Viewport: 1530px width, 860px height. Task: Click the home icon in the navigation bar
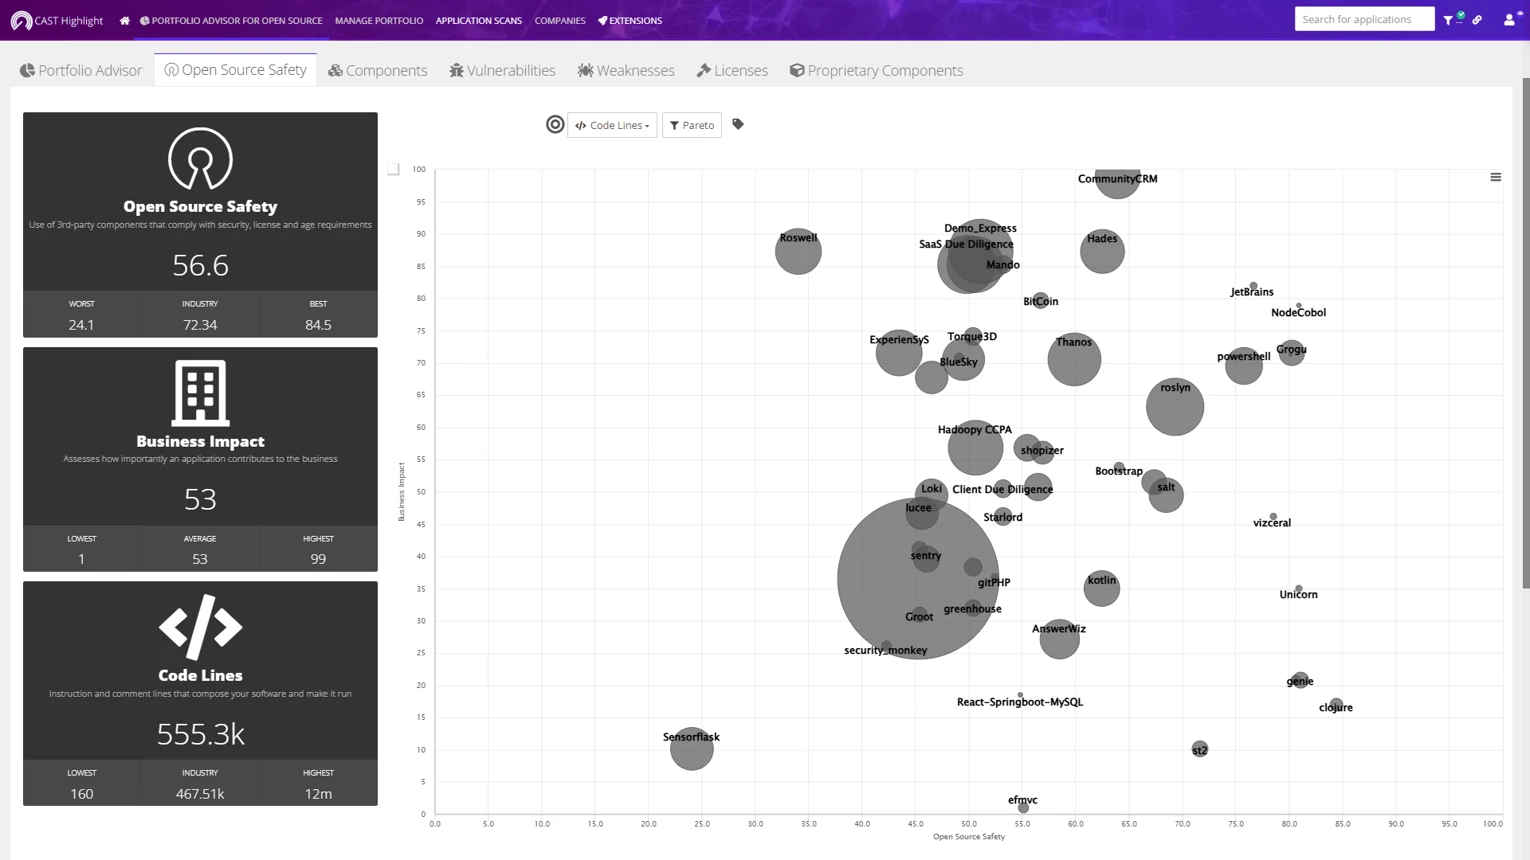[124, 20]
